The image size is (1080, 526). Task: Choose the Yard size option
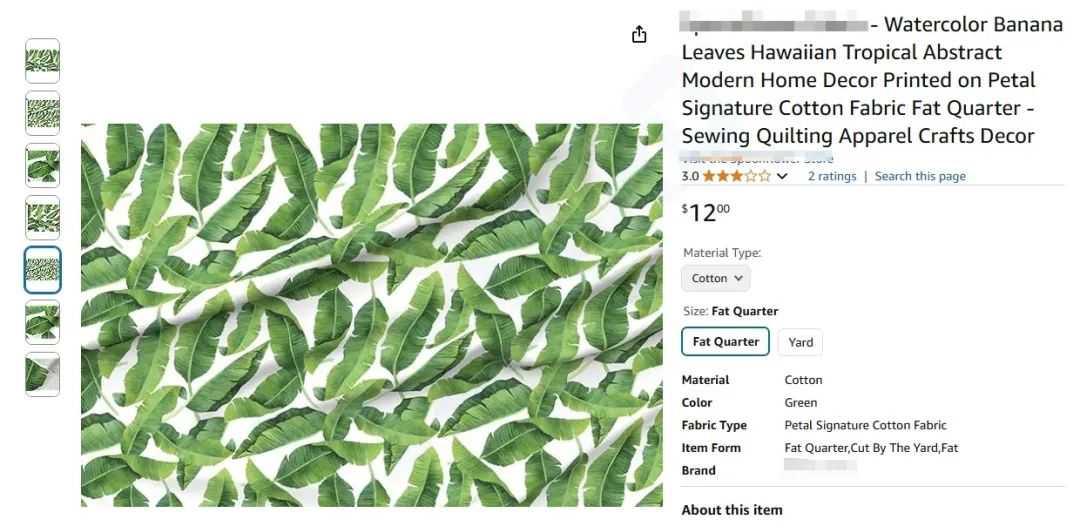800,342
